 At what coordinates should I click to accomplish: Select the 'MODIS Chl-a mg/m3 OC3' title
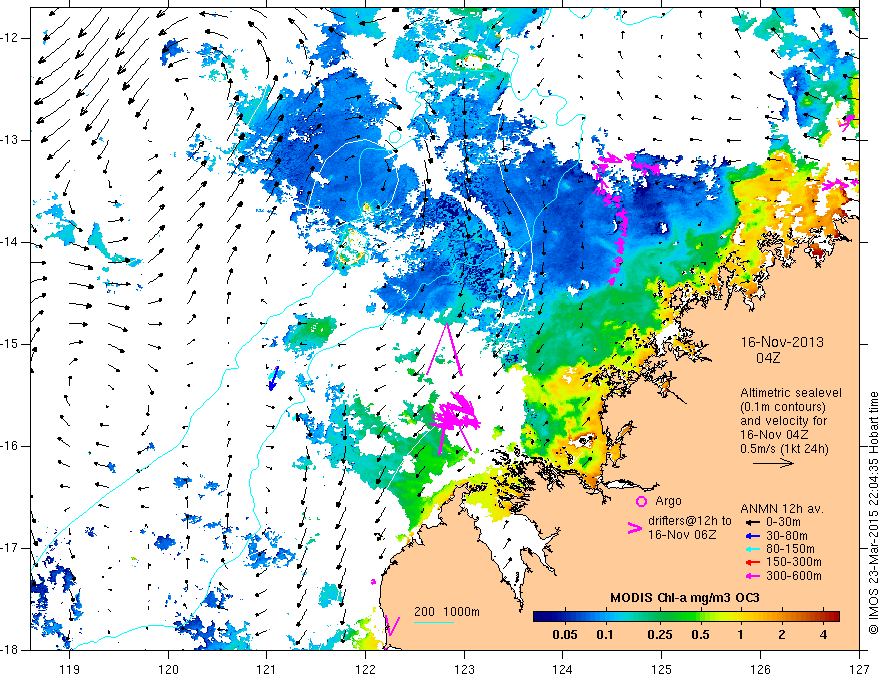coord(685,598)
